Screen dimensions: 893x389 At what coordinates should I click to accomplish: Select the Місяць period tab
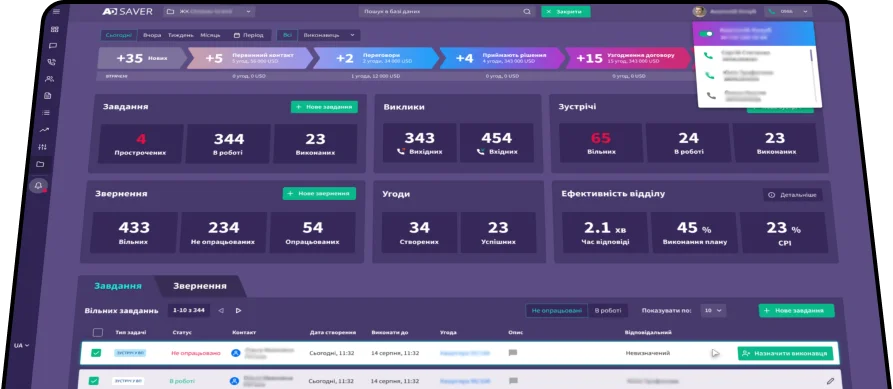click(x=210, y=35)
